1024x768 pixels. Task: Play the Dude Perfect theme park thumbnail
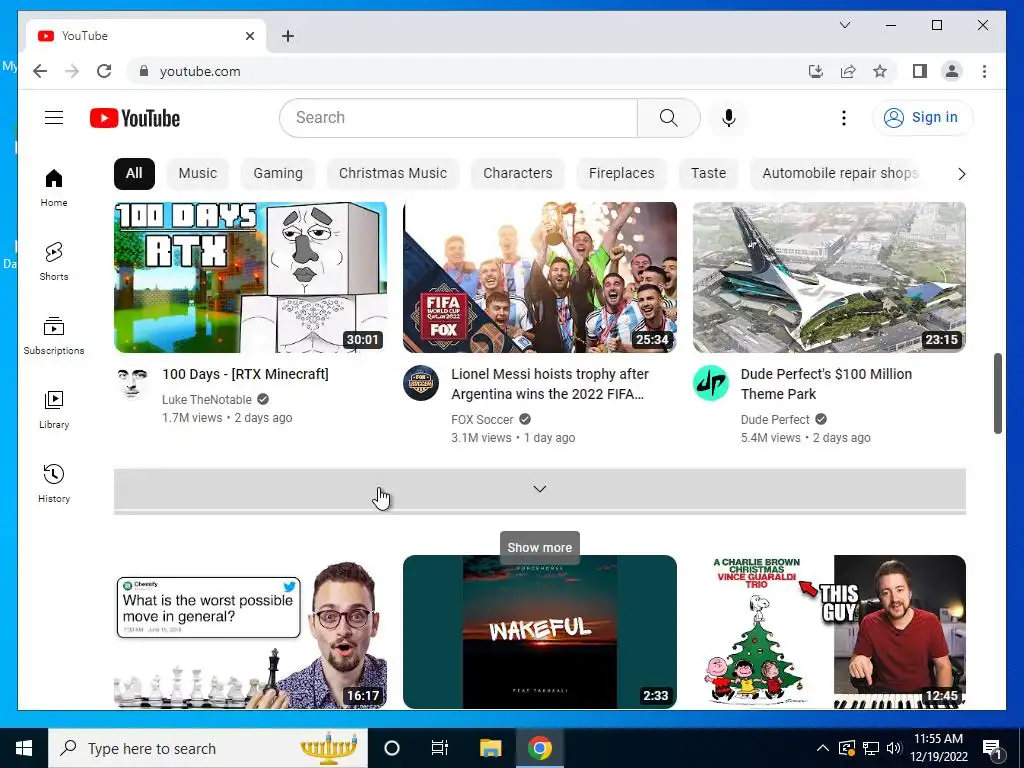pos(829,278)
